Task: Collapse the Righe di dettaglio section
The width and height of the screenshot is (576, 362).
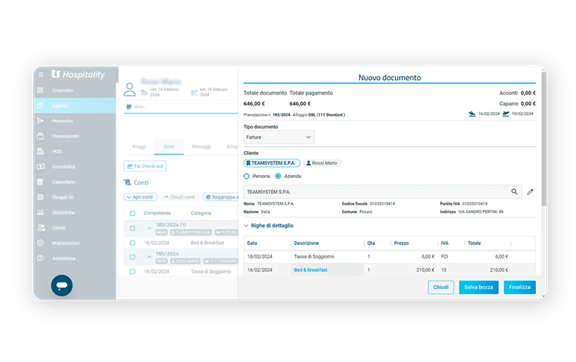Action: tap(246, 226)
